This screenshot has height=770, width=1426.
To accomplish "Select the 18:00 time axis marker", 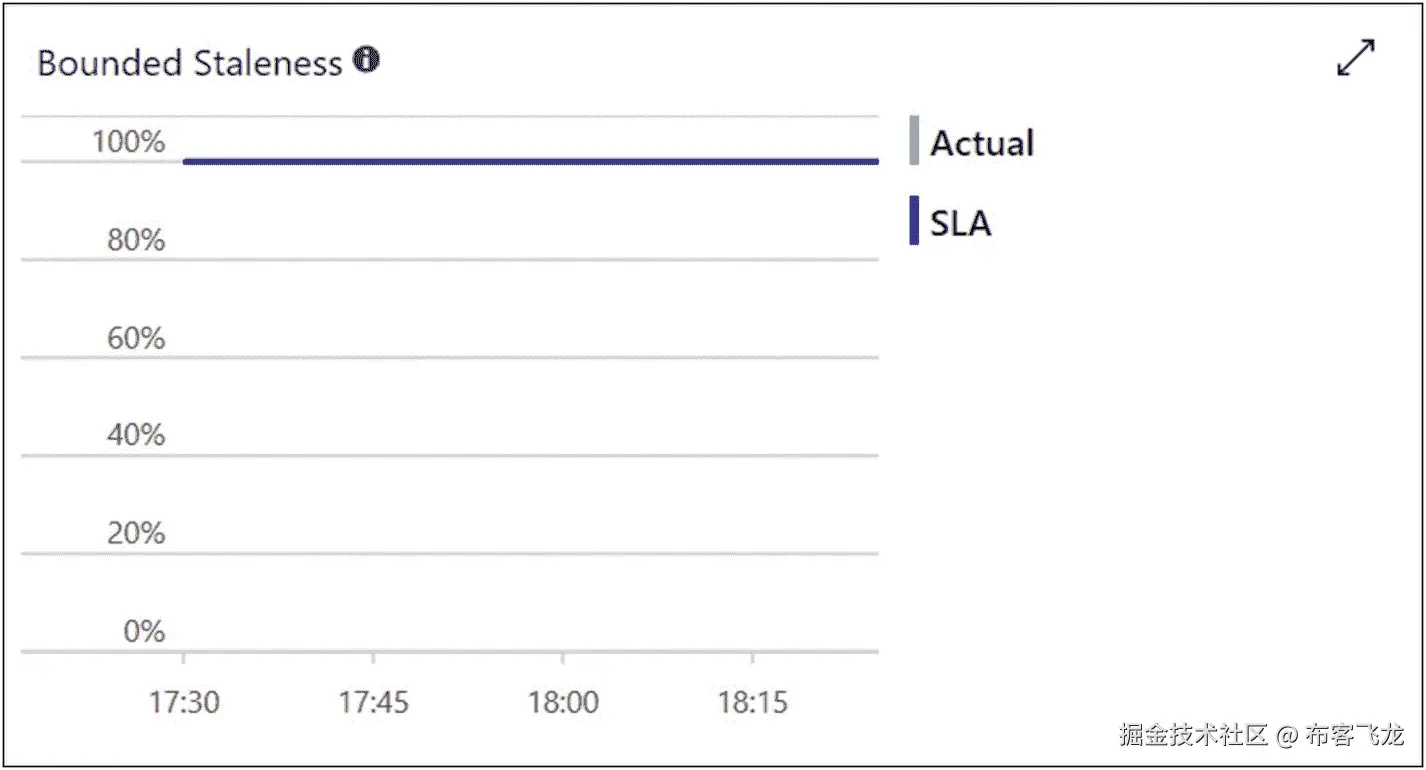I will (x=563, y=702).
